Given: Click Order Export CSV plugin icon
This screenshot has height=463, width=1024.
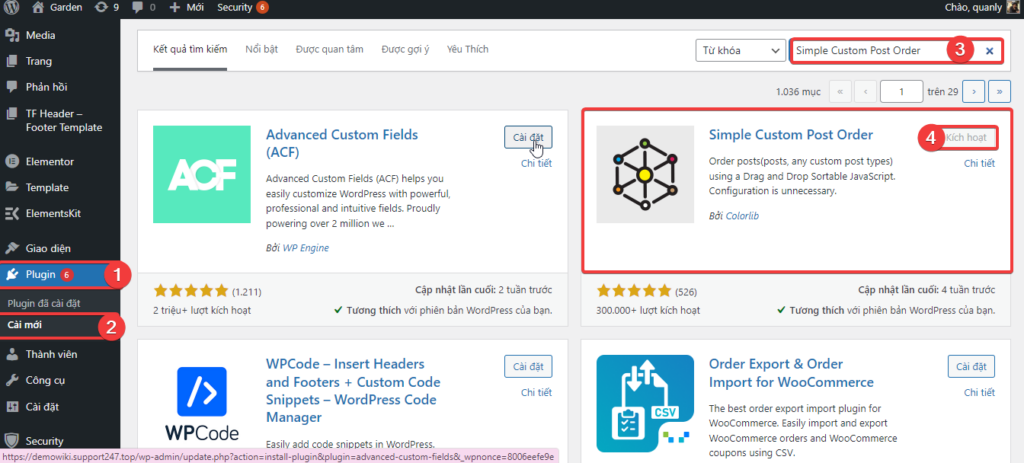Looking at the screenshot, I should 645,403.
